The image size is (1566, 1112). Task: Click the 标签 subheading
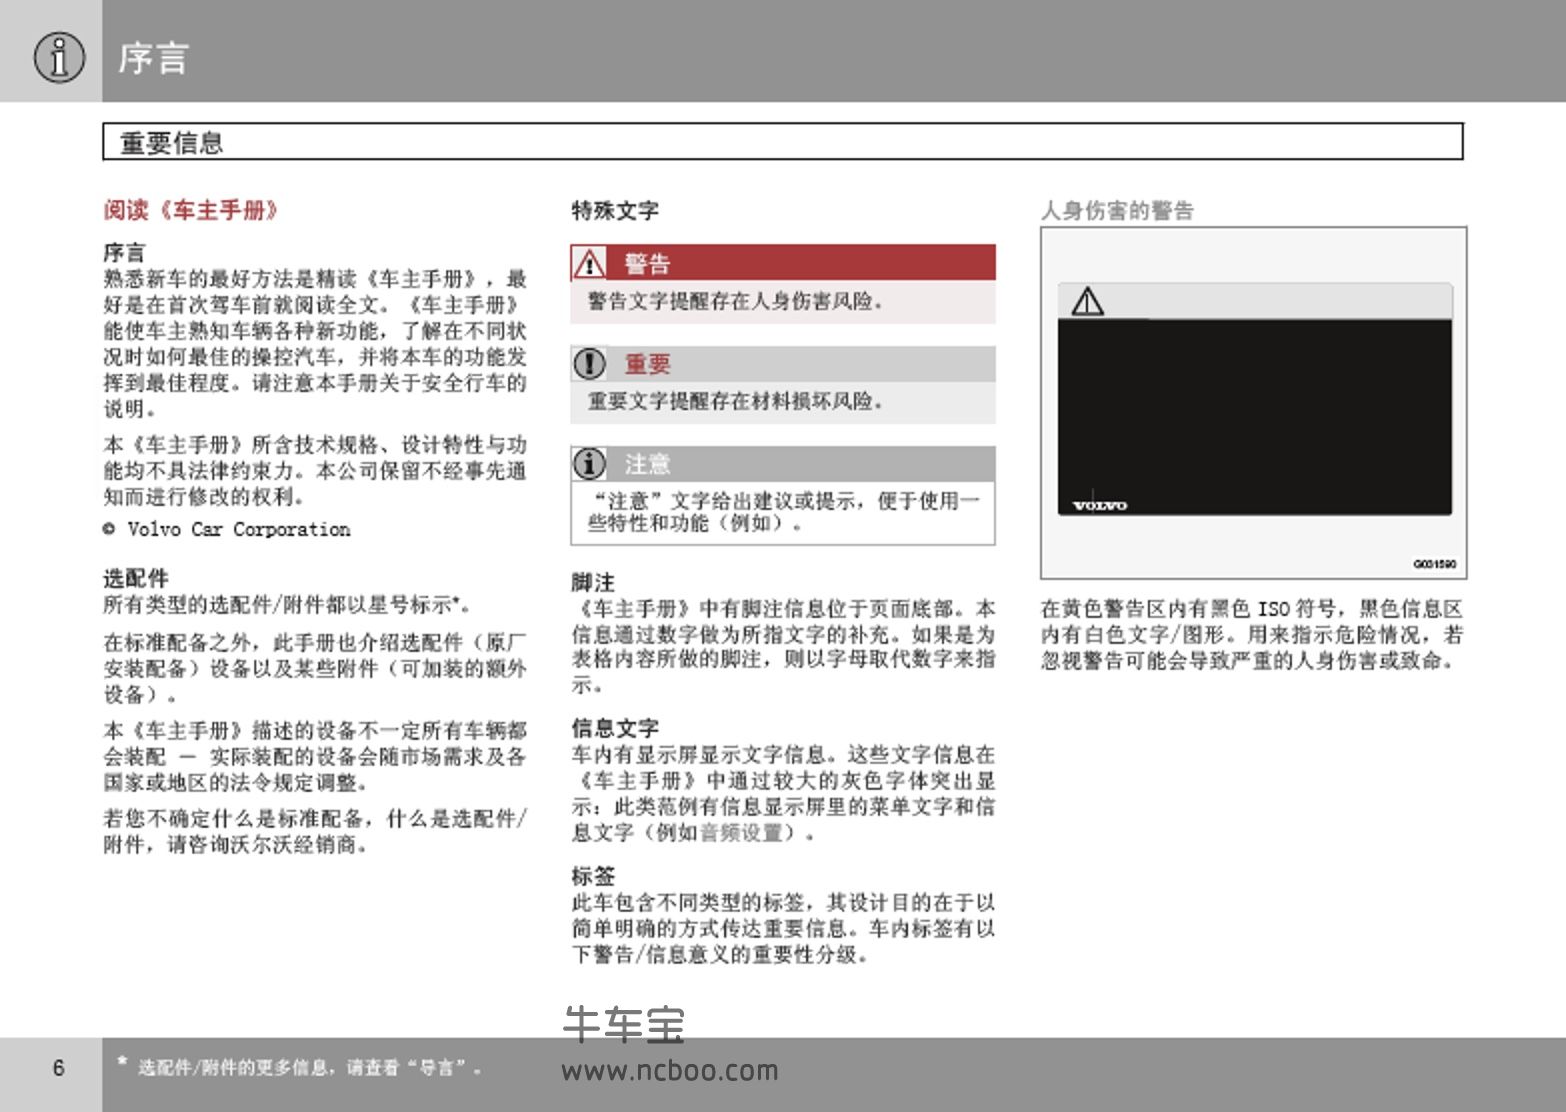593,876
